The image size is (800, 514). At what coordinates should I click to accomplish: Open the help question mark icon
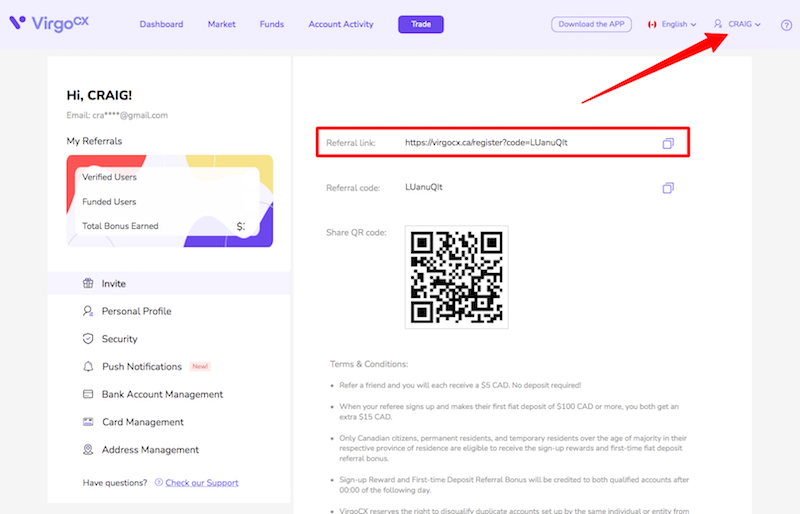click(x=786, y=25)
